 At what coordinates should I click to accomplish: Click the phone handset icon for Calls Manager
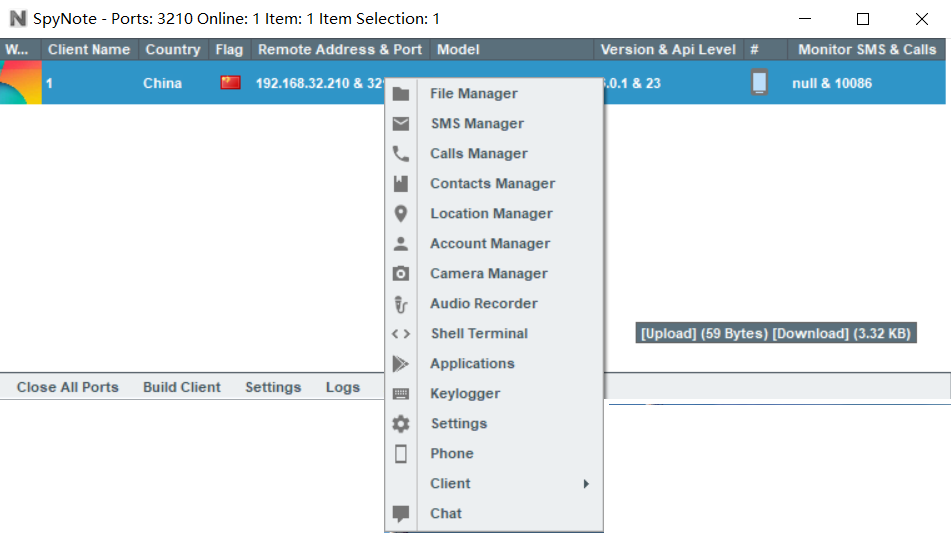point(401,154)
